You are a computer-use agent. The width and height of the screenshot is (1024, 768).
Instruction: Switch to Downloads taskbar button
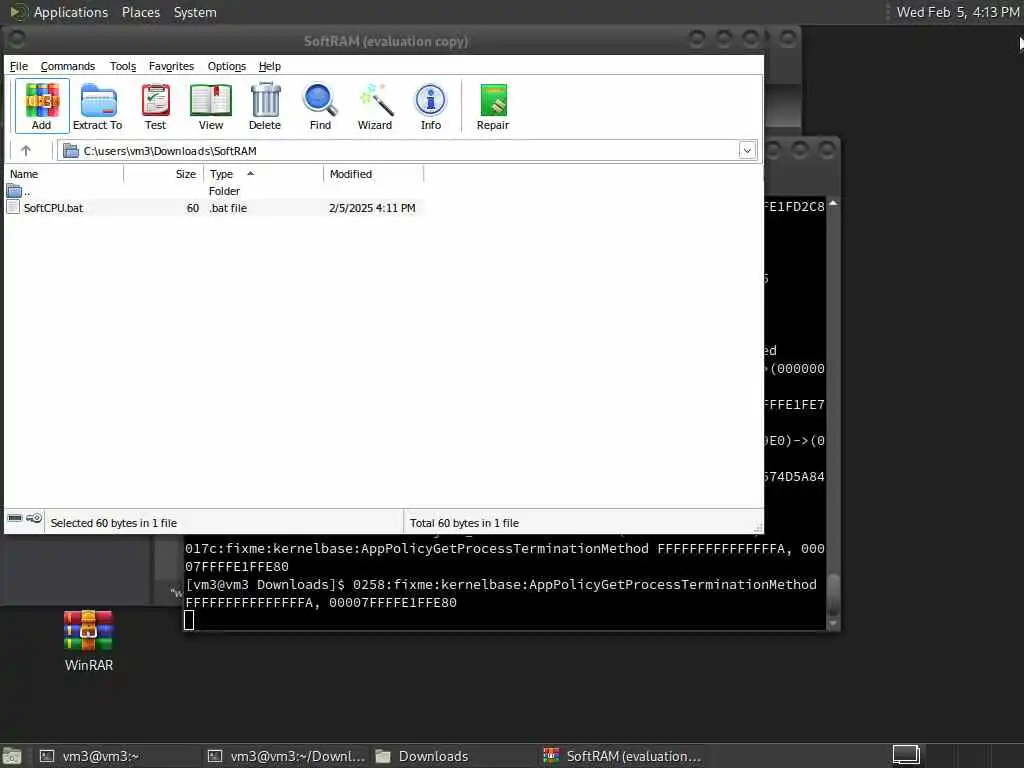coord(454,756)
